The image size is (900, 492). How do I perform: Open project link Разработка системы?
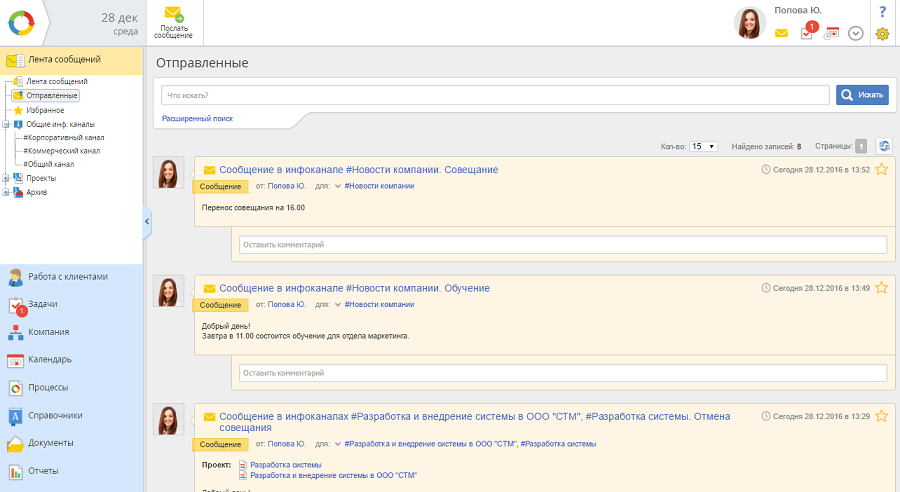(286, 465)
